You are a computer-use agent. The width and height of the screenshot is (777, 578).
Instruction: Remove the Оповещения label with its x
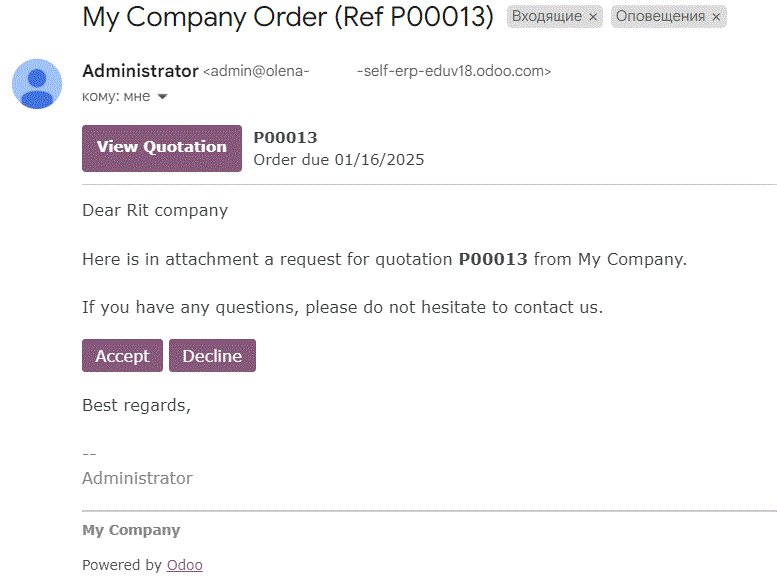coord(716,17)
